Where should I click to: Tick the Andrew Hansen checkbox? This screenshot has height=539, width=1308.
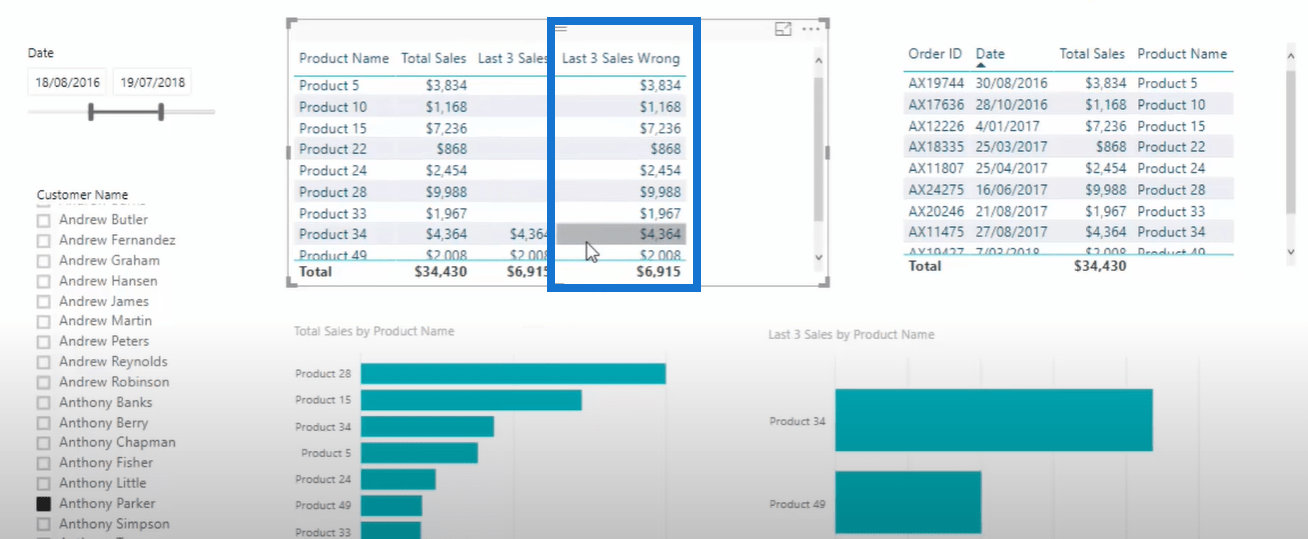click(x=43, y=281)
